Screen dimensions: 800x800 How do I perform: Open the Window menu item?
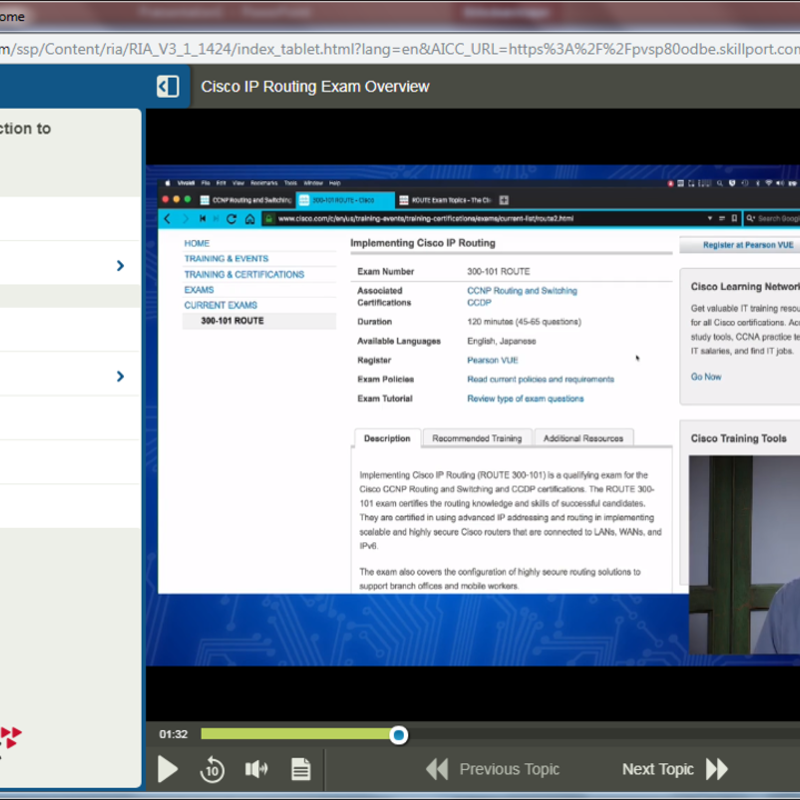313,183
